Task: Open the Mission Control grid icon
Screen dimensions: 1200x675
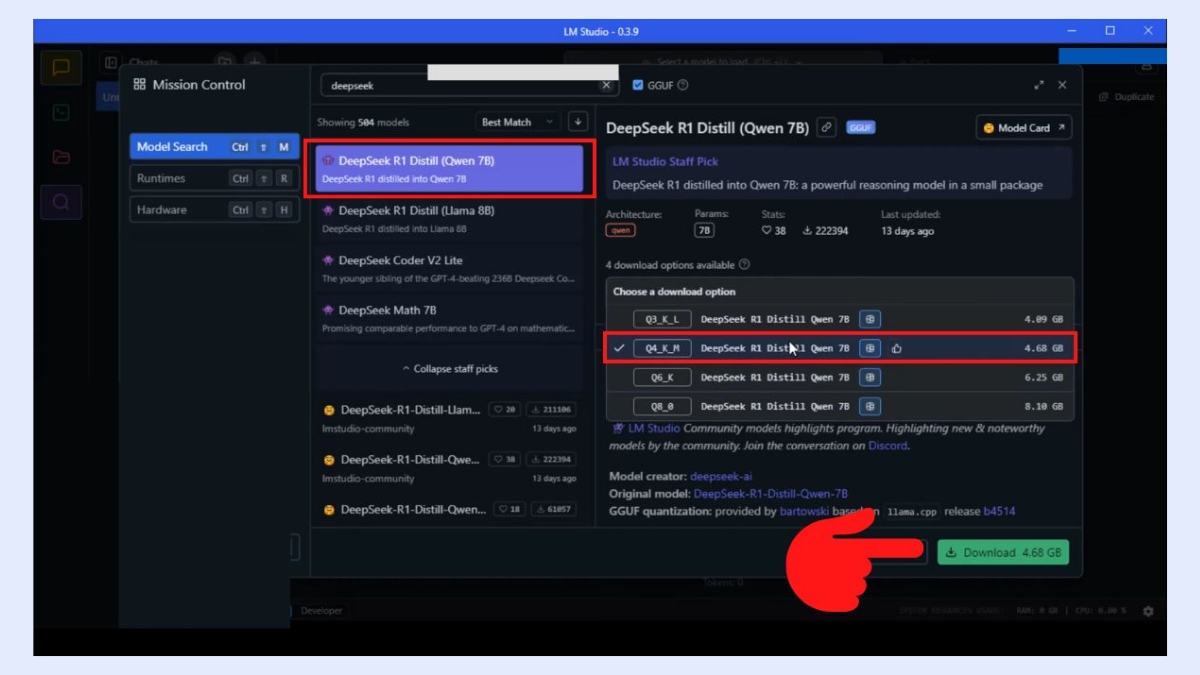Action: (139, 85)
